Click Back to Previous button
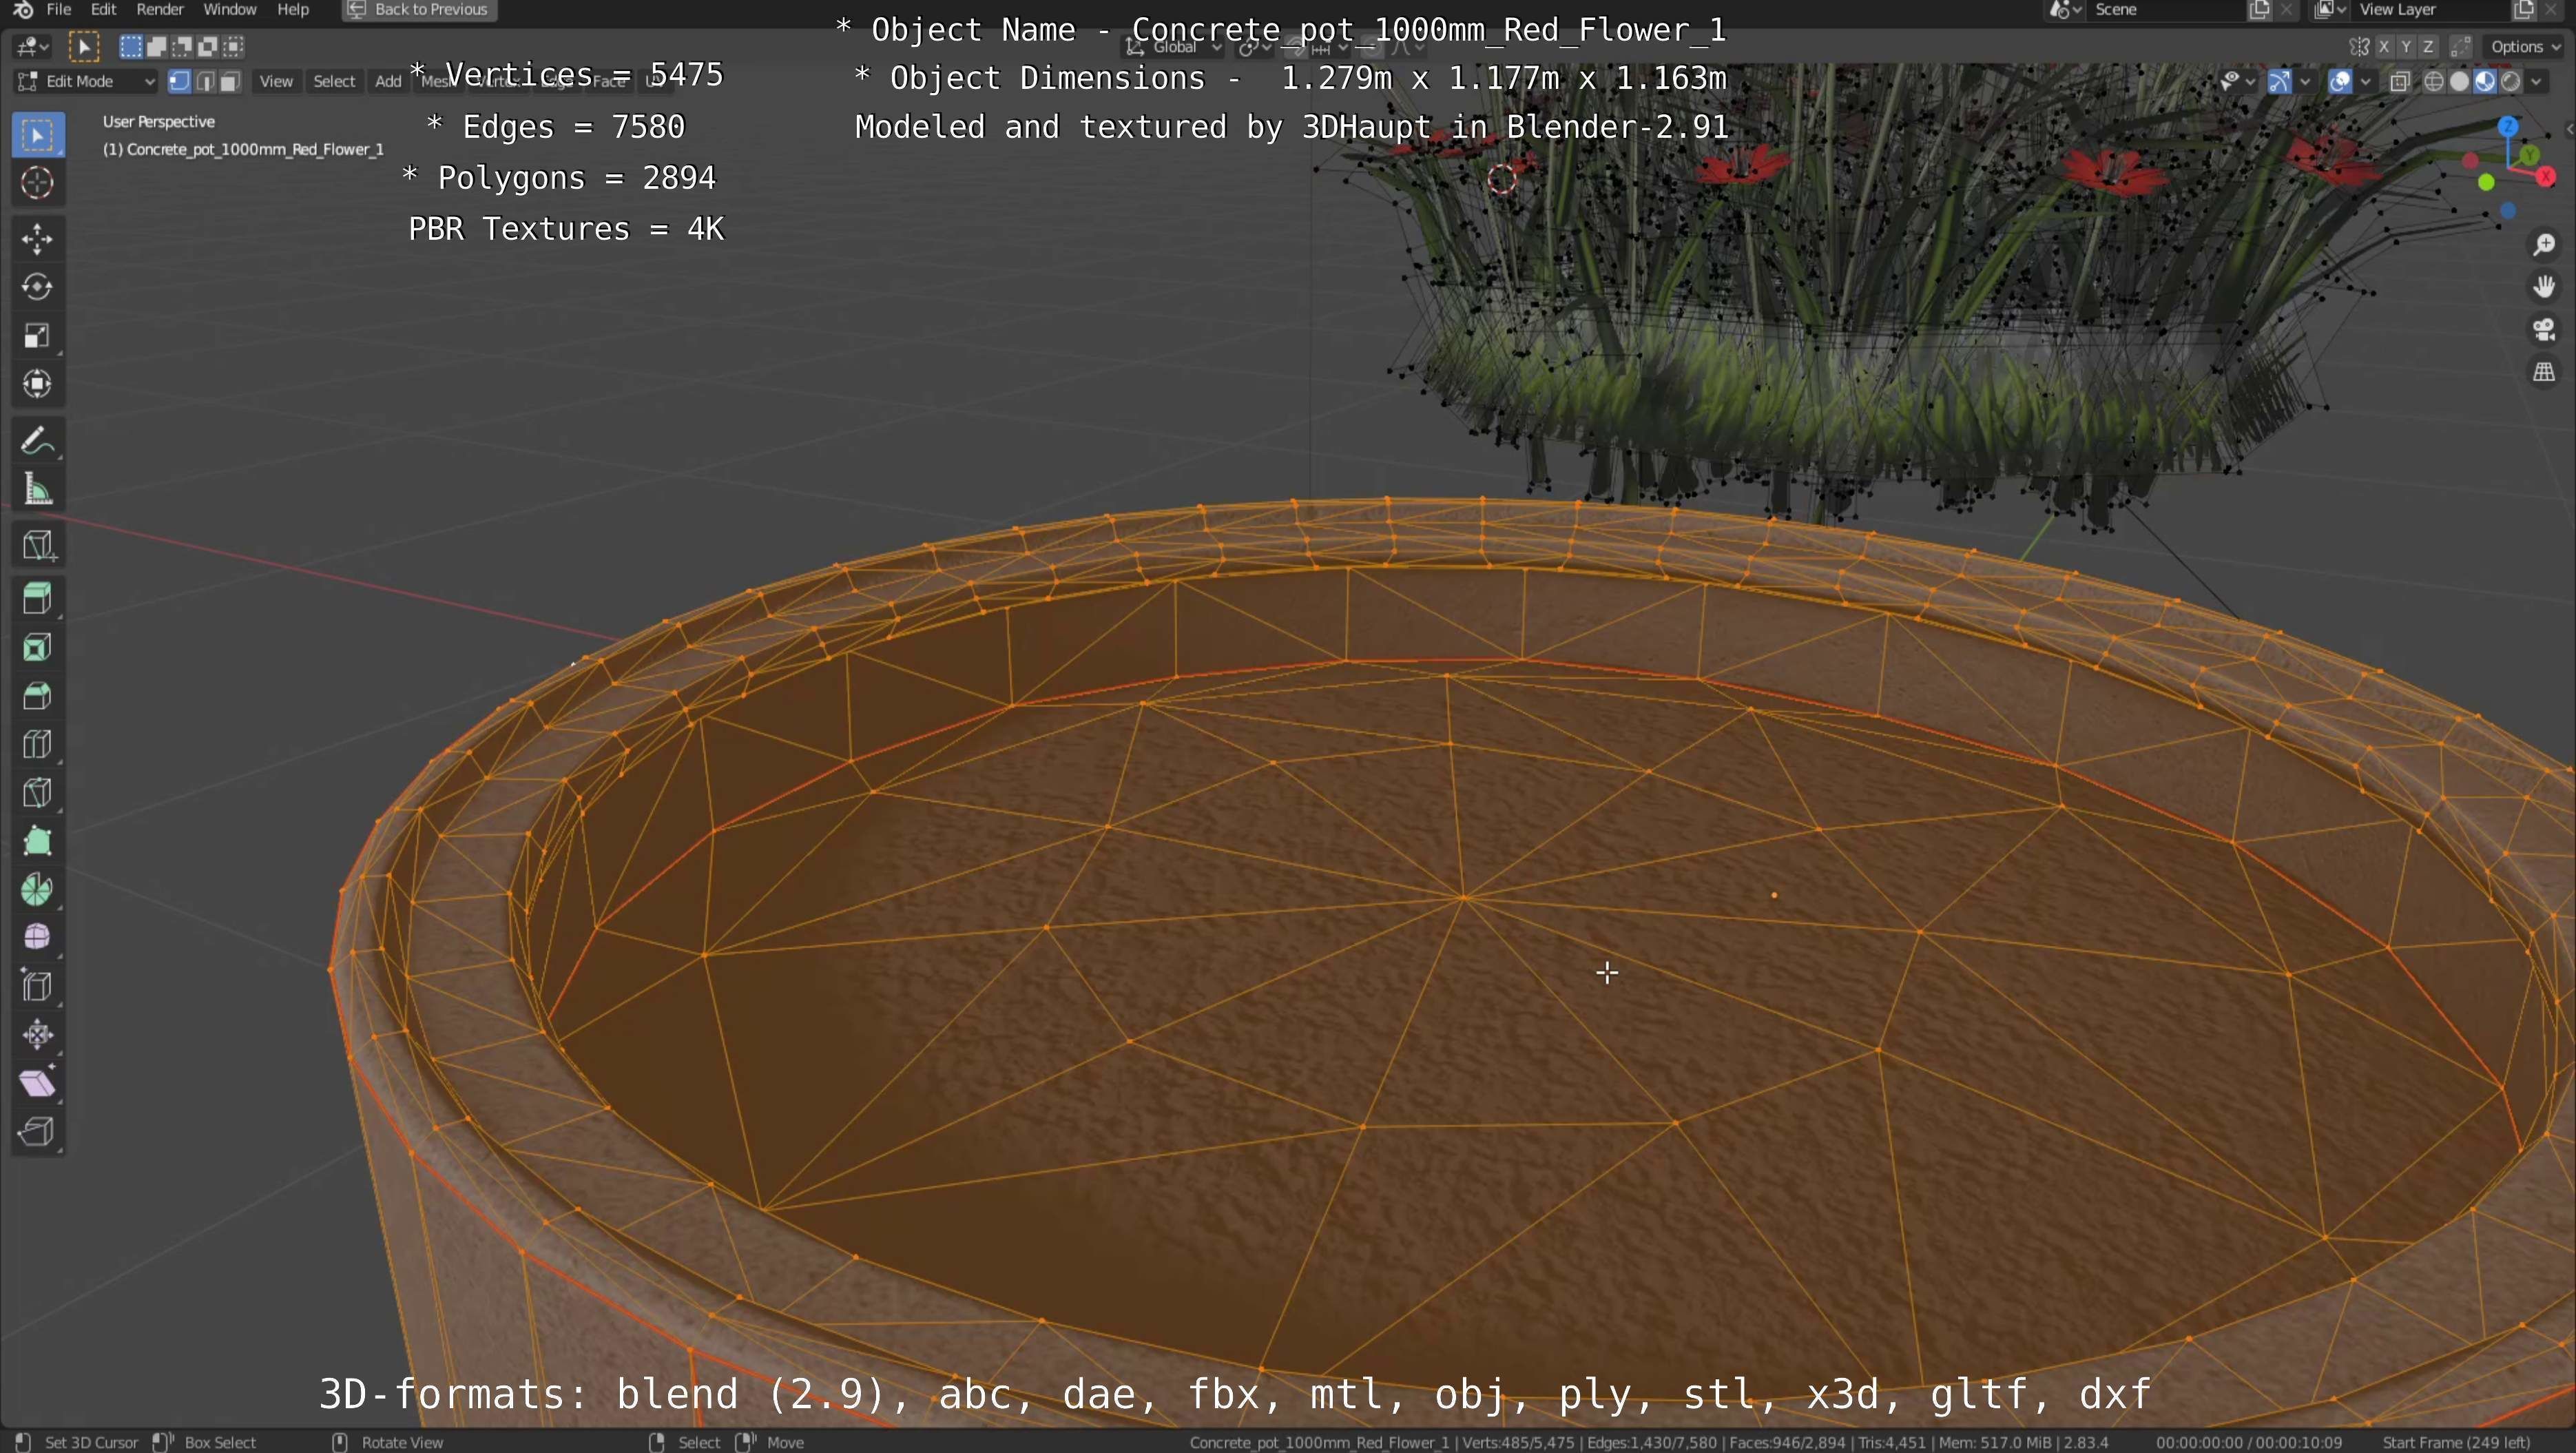The height and width of the screenshot is (1453, 2576). 419,10
